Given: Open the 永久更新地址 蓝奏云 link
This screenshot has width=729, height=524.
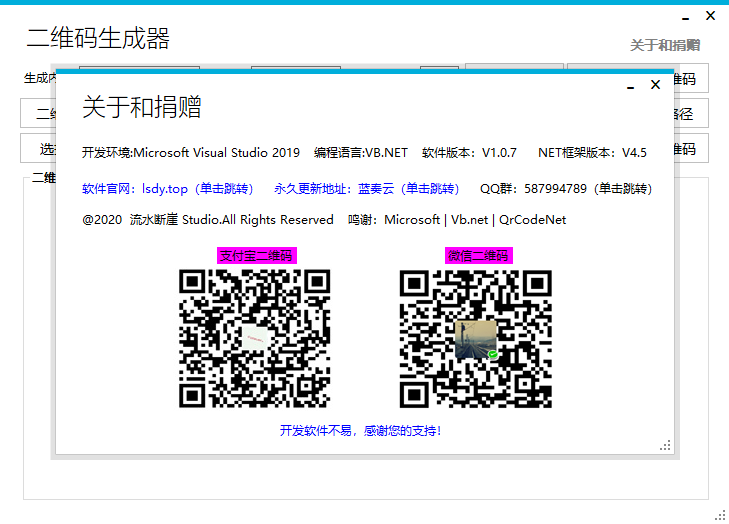Looking at the screenshot, I should [366, 188].
